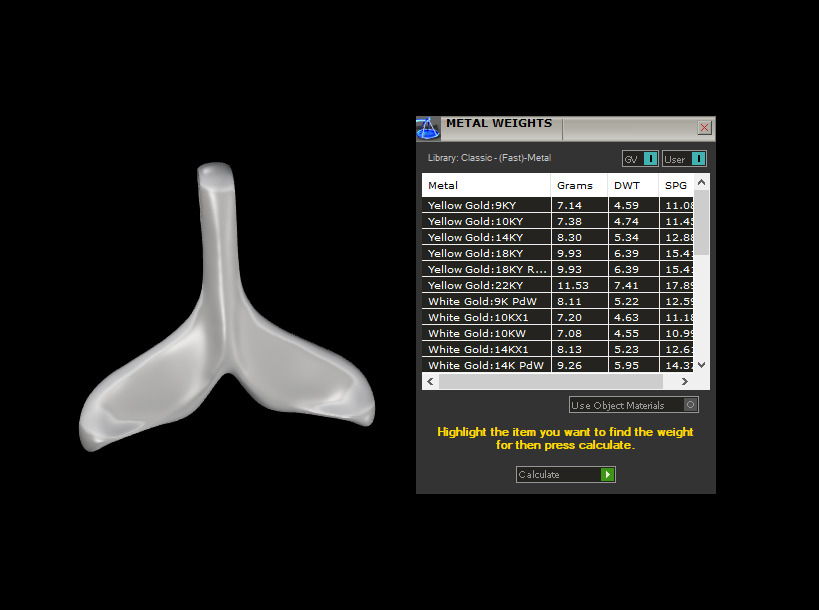Select the Yellow Gold:14KY row
The width and height of the screenshot is (819, 610).
pos(558,237)
